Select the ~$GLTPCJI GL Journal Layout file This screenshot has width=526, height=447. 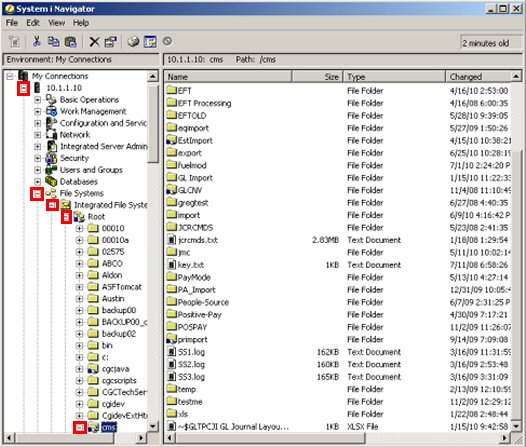(233, 427)
